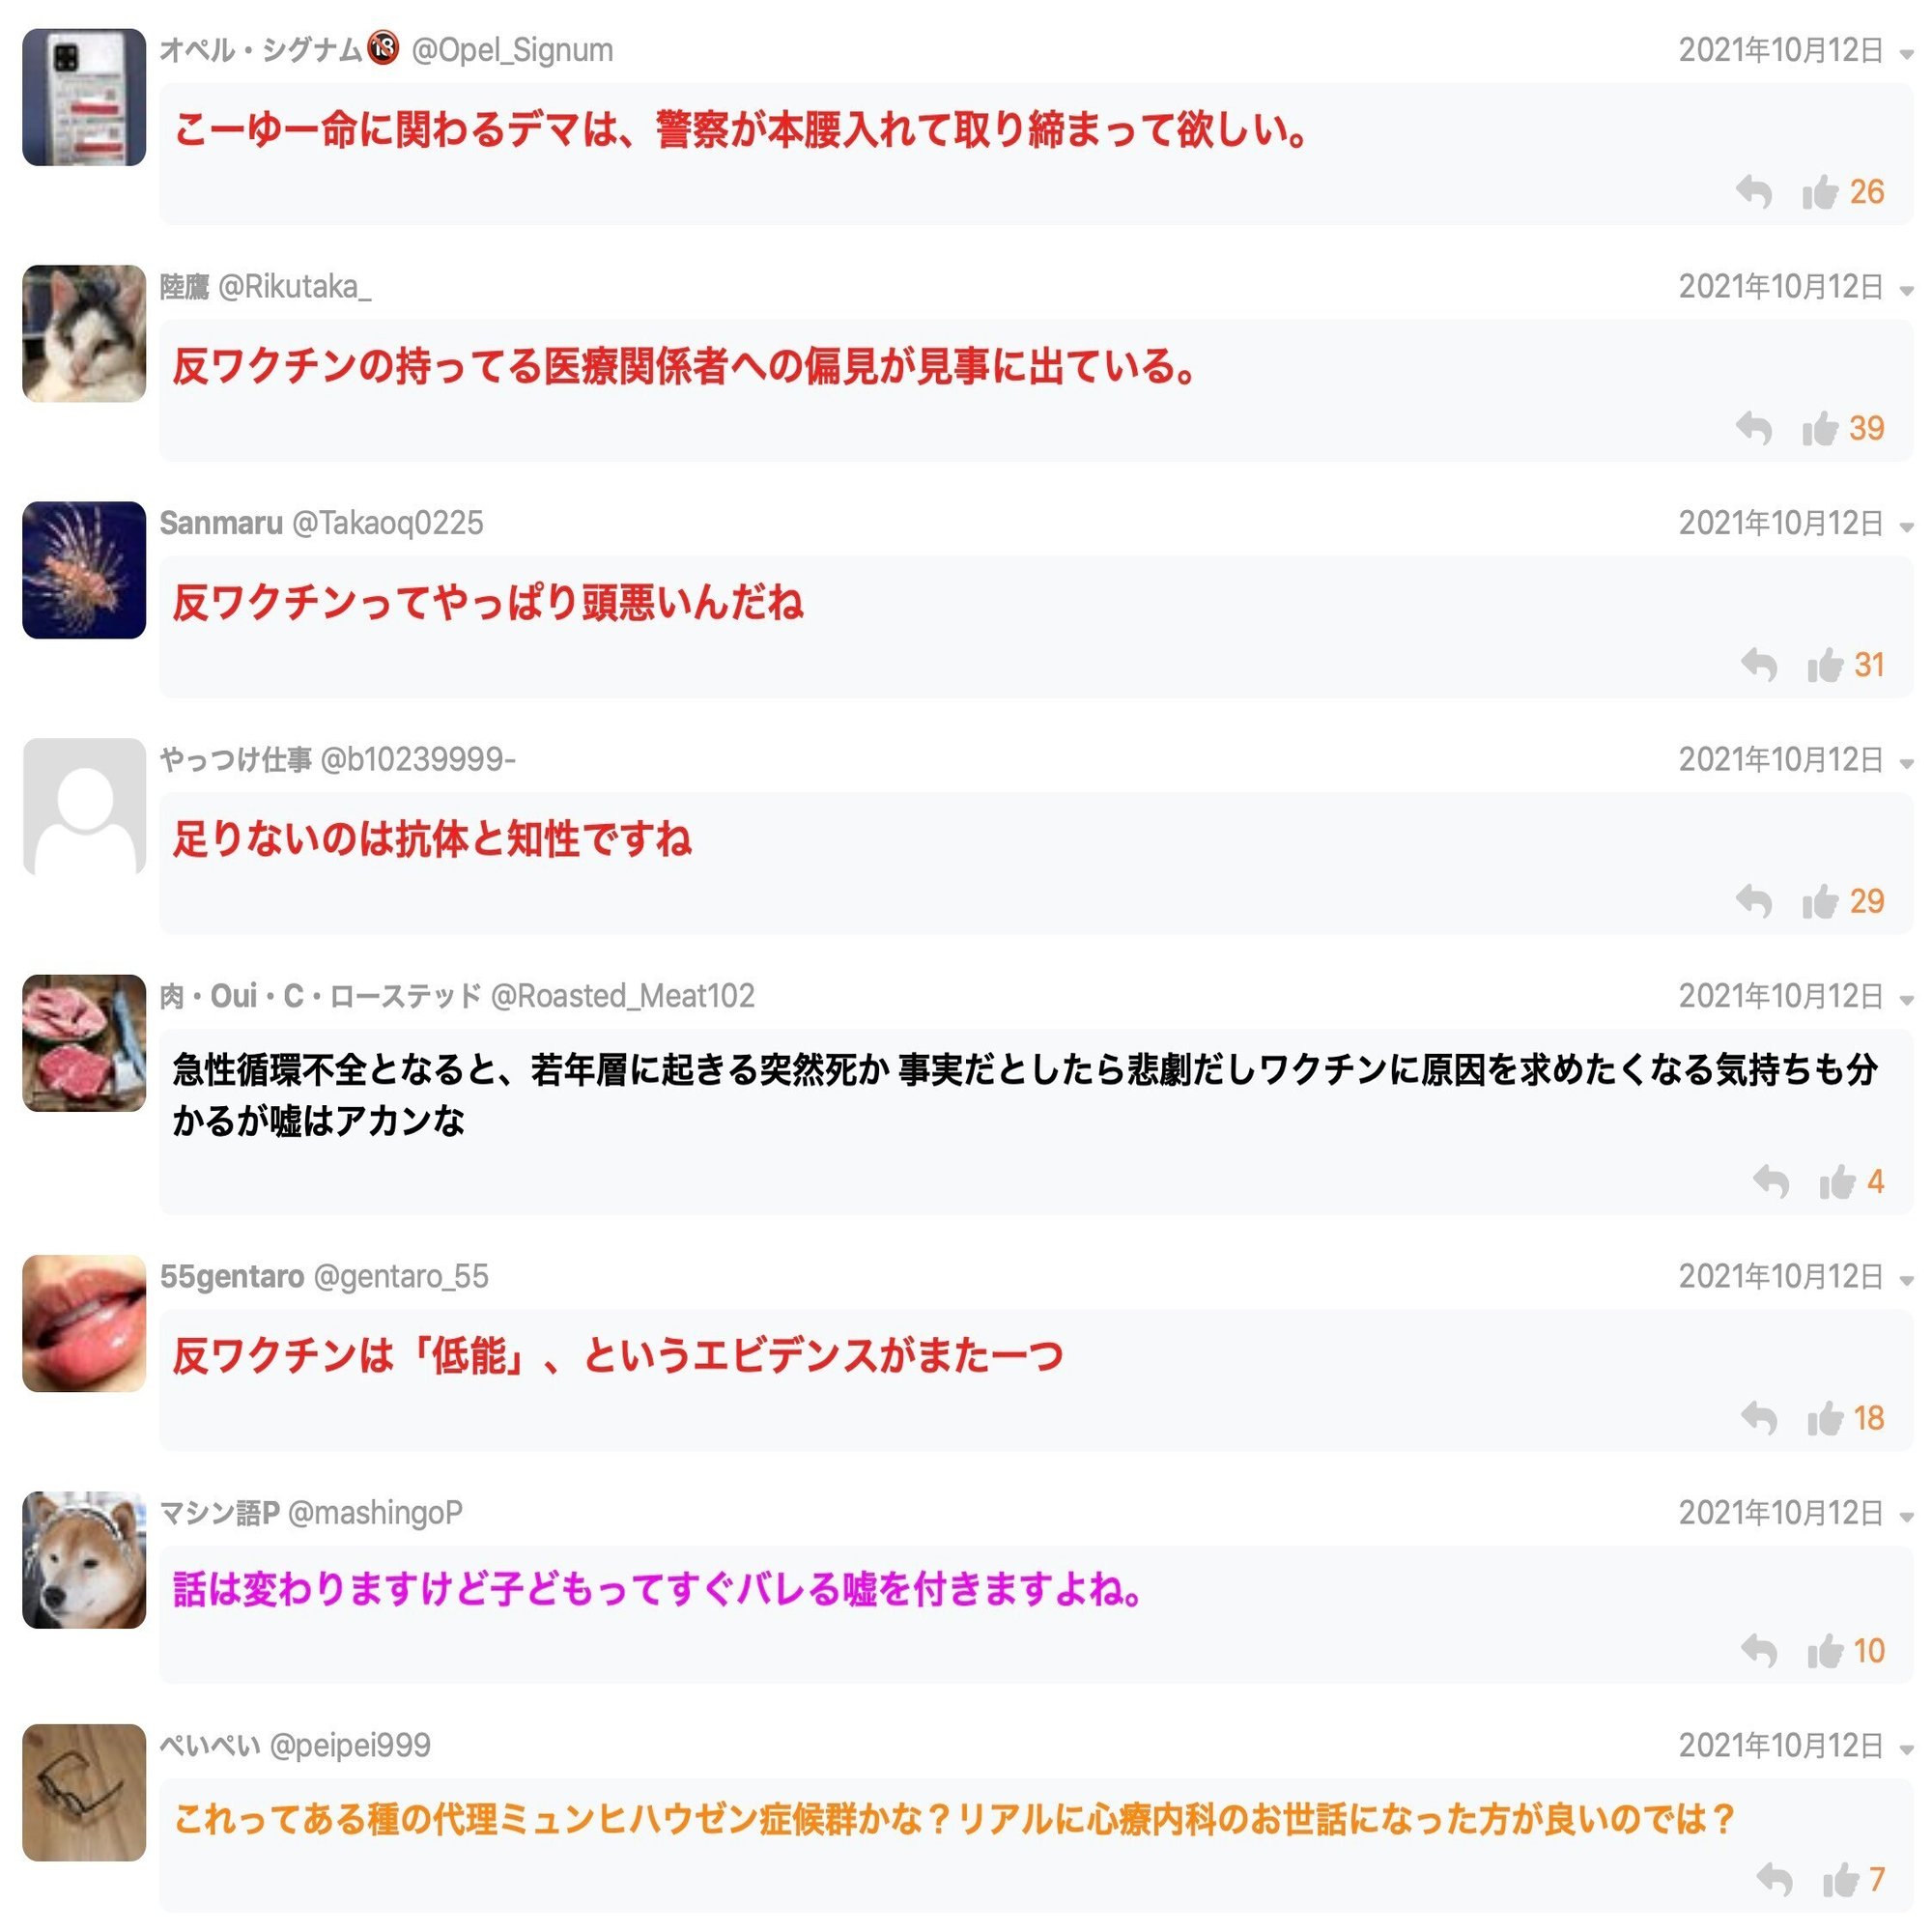The height and width of the screenshot is (1932, 1932).
Task: Expand the options menu on @Takaoq0225's comment
Action: [x=1906, y=527]
